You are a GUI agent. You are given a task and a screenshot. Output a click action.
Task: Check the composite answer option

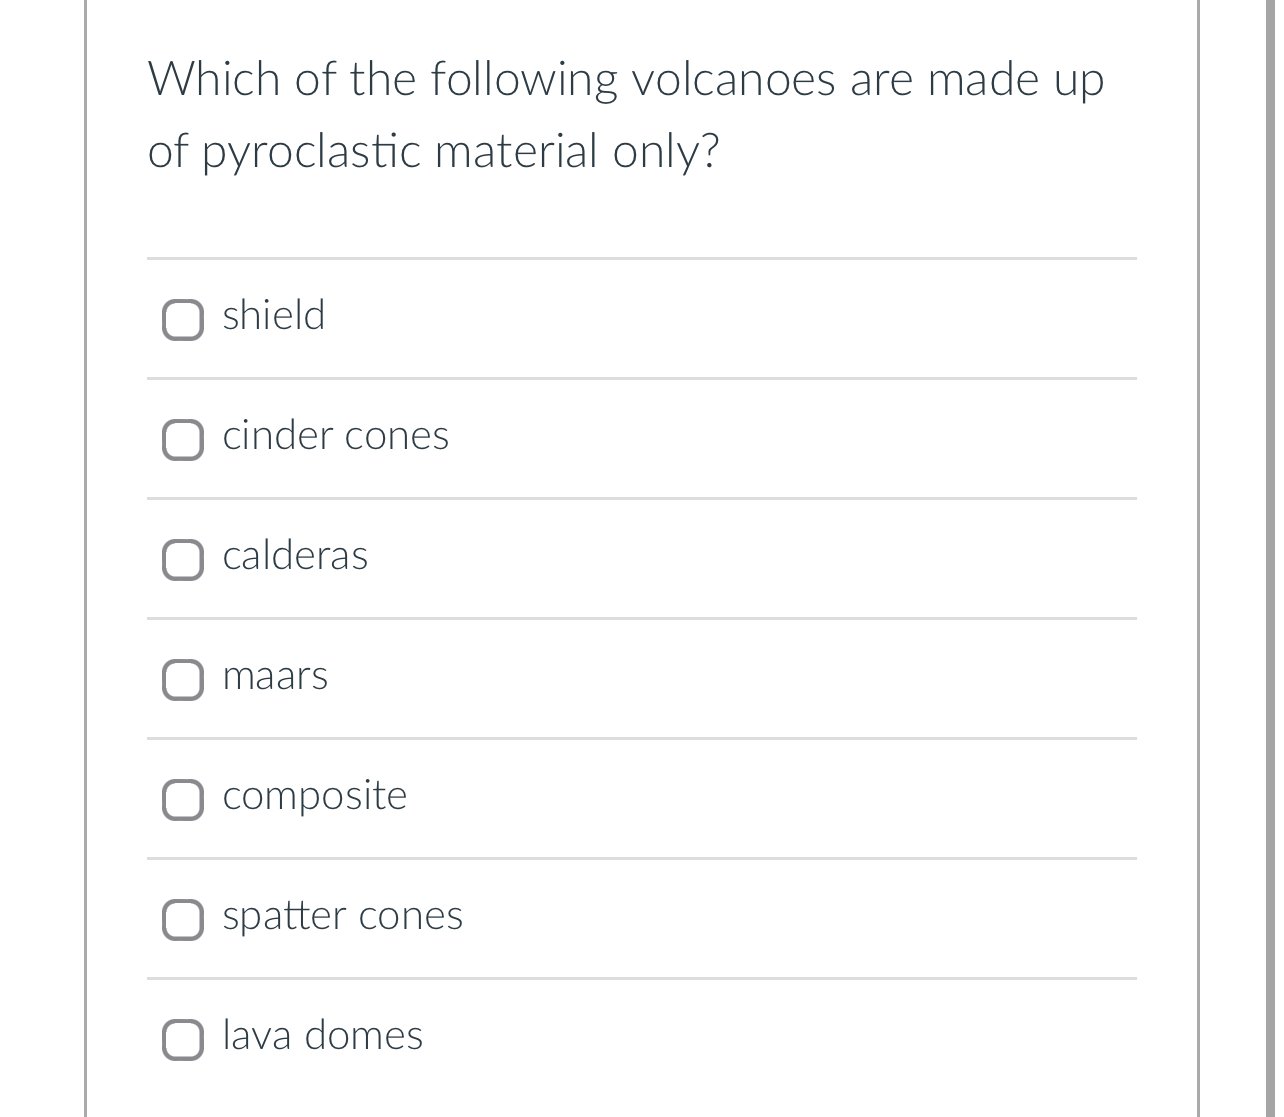pos(183,800)
